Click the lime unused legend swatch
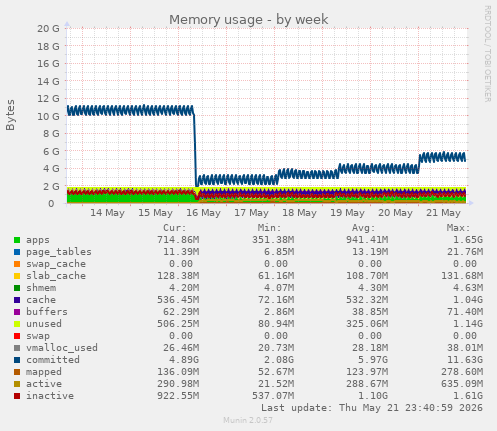This screenshot has width=497, height=431. (17, 324)
